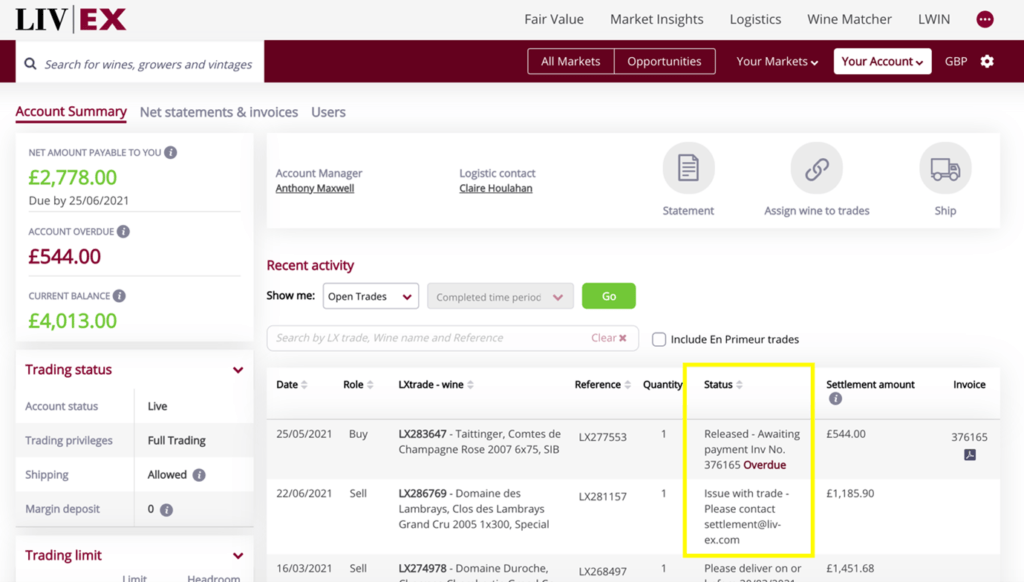Click the £2,778.00 net amount

[72, 178]
